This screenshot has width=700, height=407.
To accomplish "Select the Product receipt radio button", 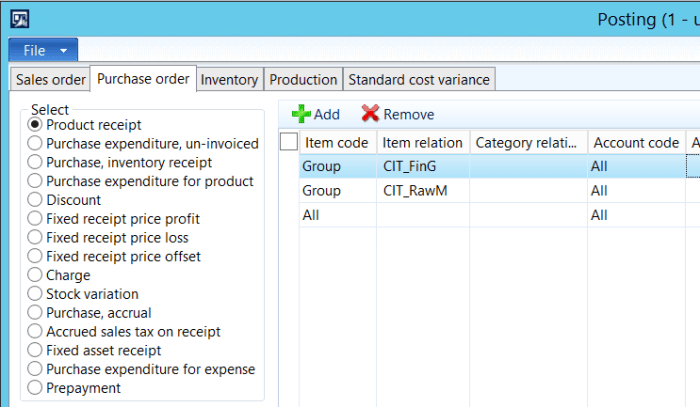I will coord(35,125).
